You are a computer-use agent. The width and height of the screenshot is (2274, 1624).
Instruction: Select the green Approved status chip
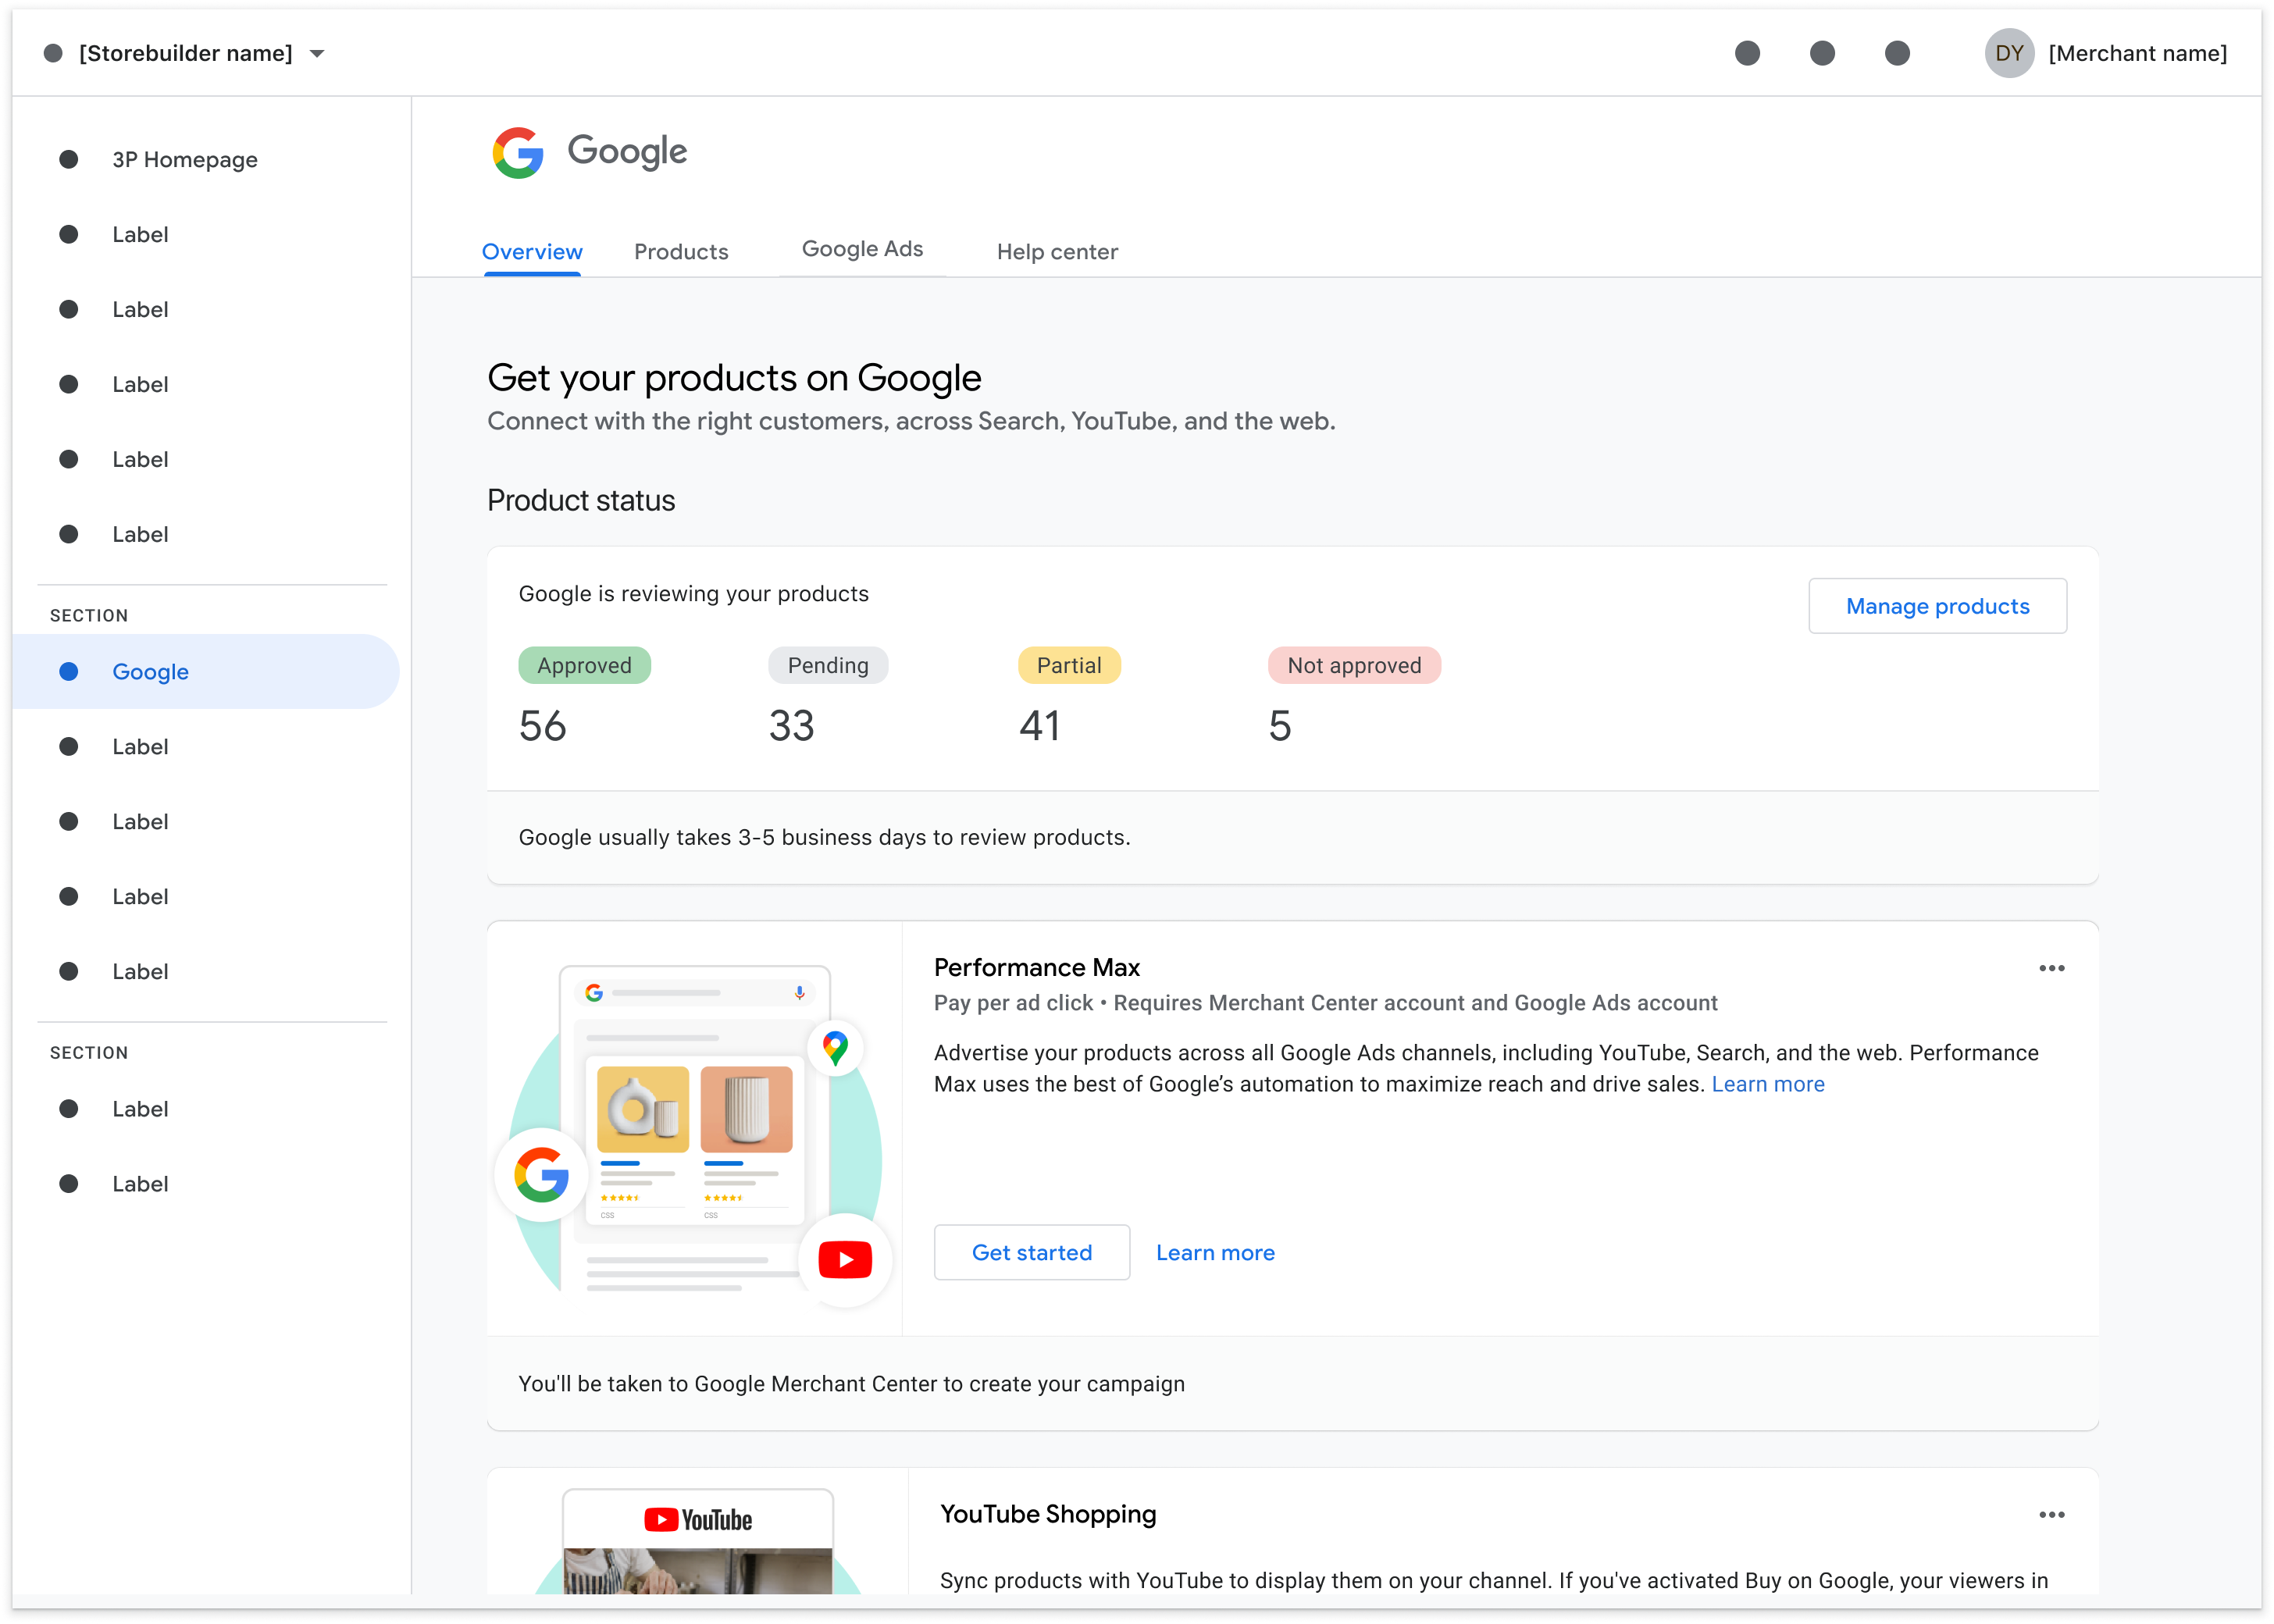(584, 666)
